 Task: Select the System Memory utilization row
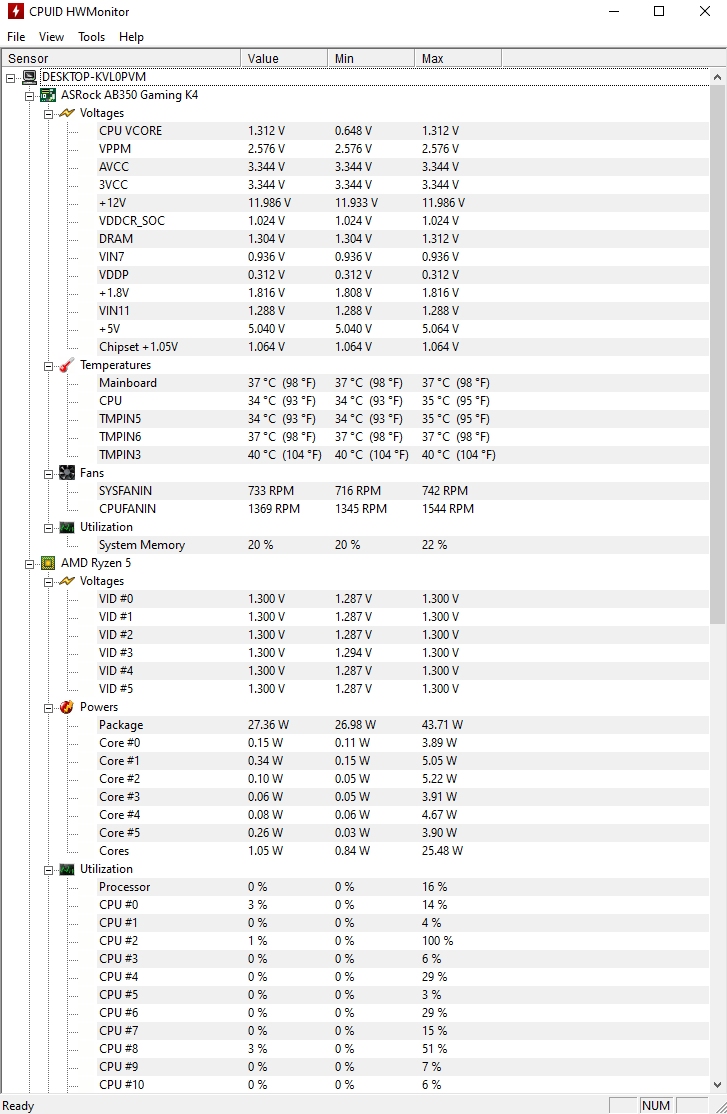pyautogui.click(x=404, y=545)
